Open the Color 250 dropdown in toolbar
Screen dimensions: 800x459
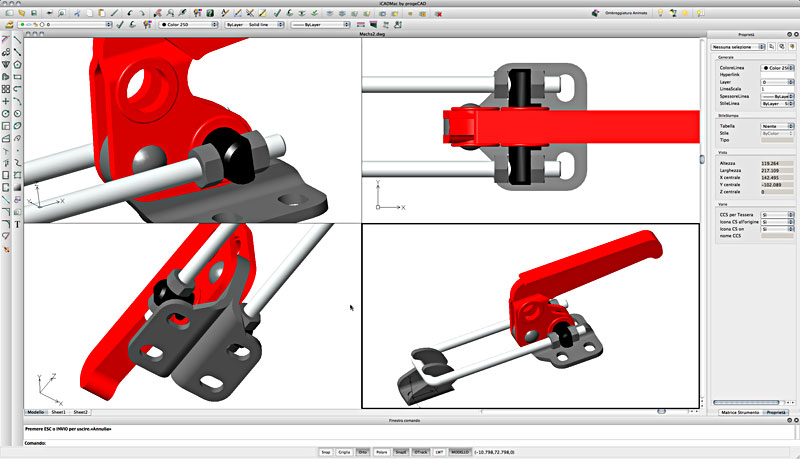[188, 24]
